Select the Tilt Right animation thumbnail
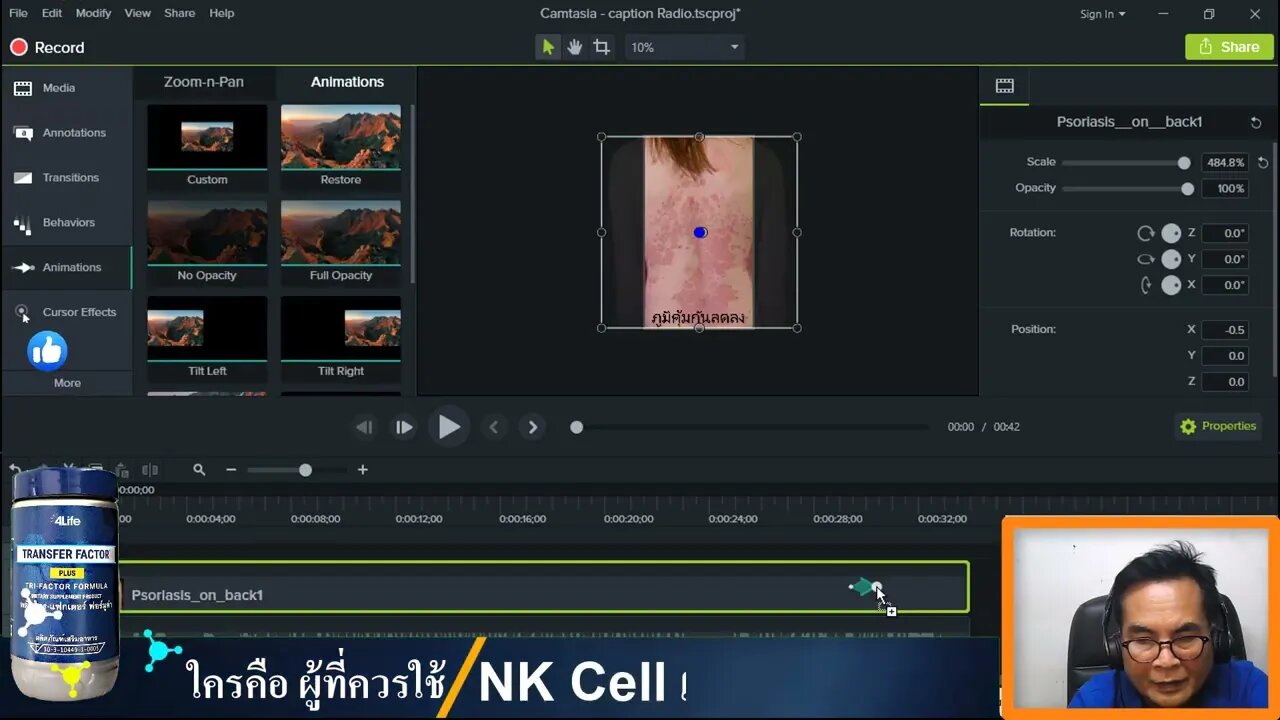 coord(341,337)
